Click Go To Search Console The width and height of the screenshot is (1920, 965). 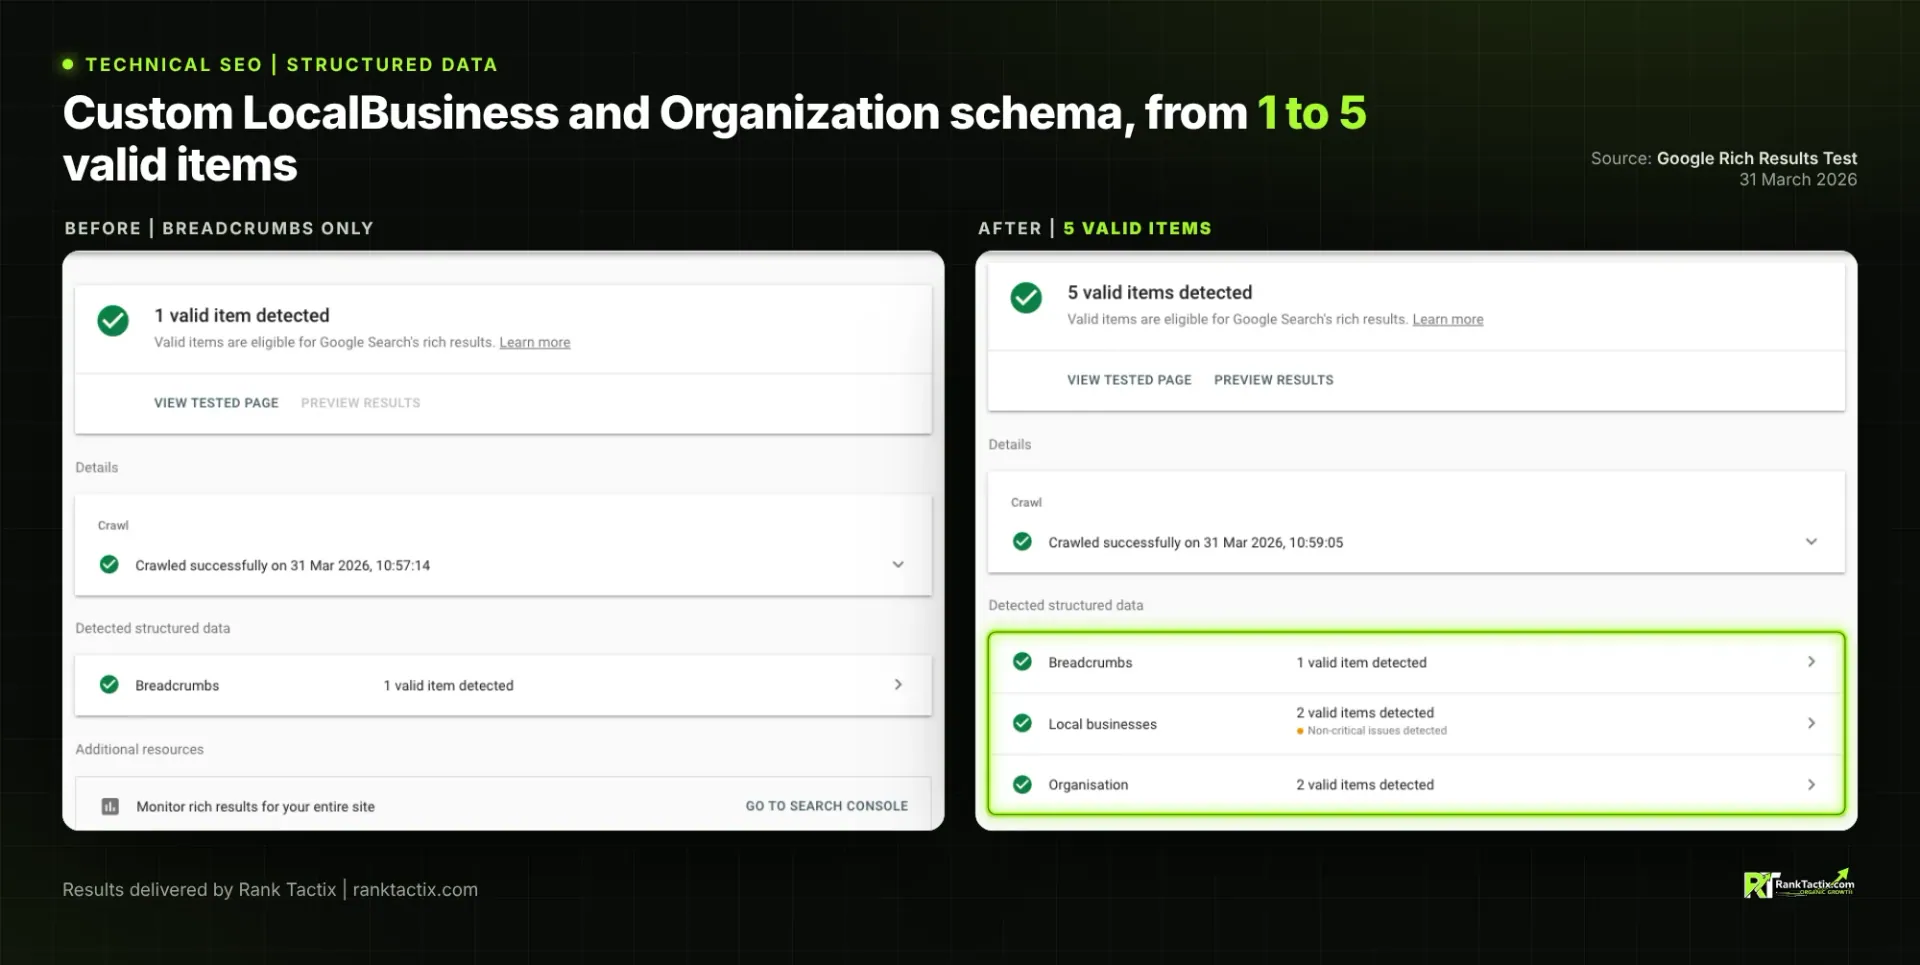pos(827,806)
